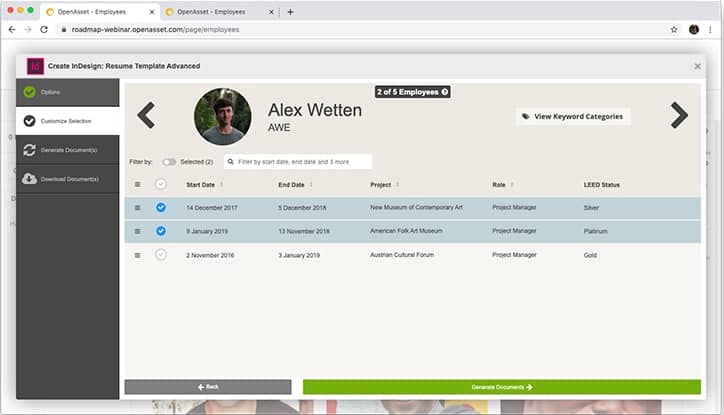The width and height of the screenshot is (724, 415).
Task: Open the Chrome three-dot menu
Action: [710, 30]
